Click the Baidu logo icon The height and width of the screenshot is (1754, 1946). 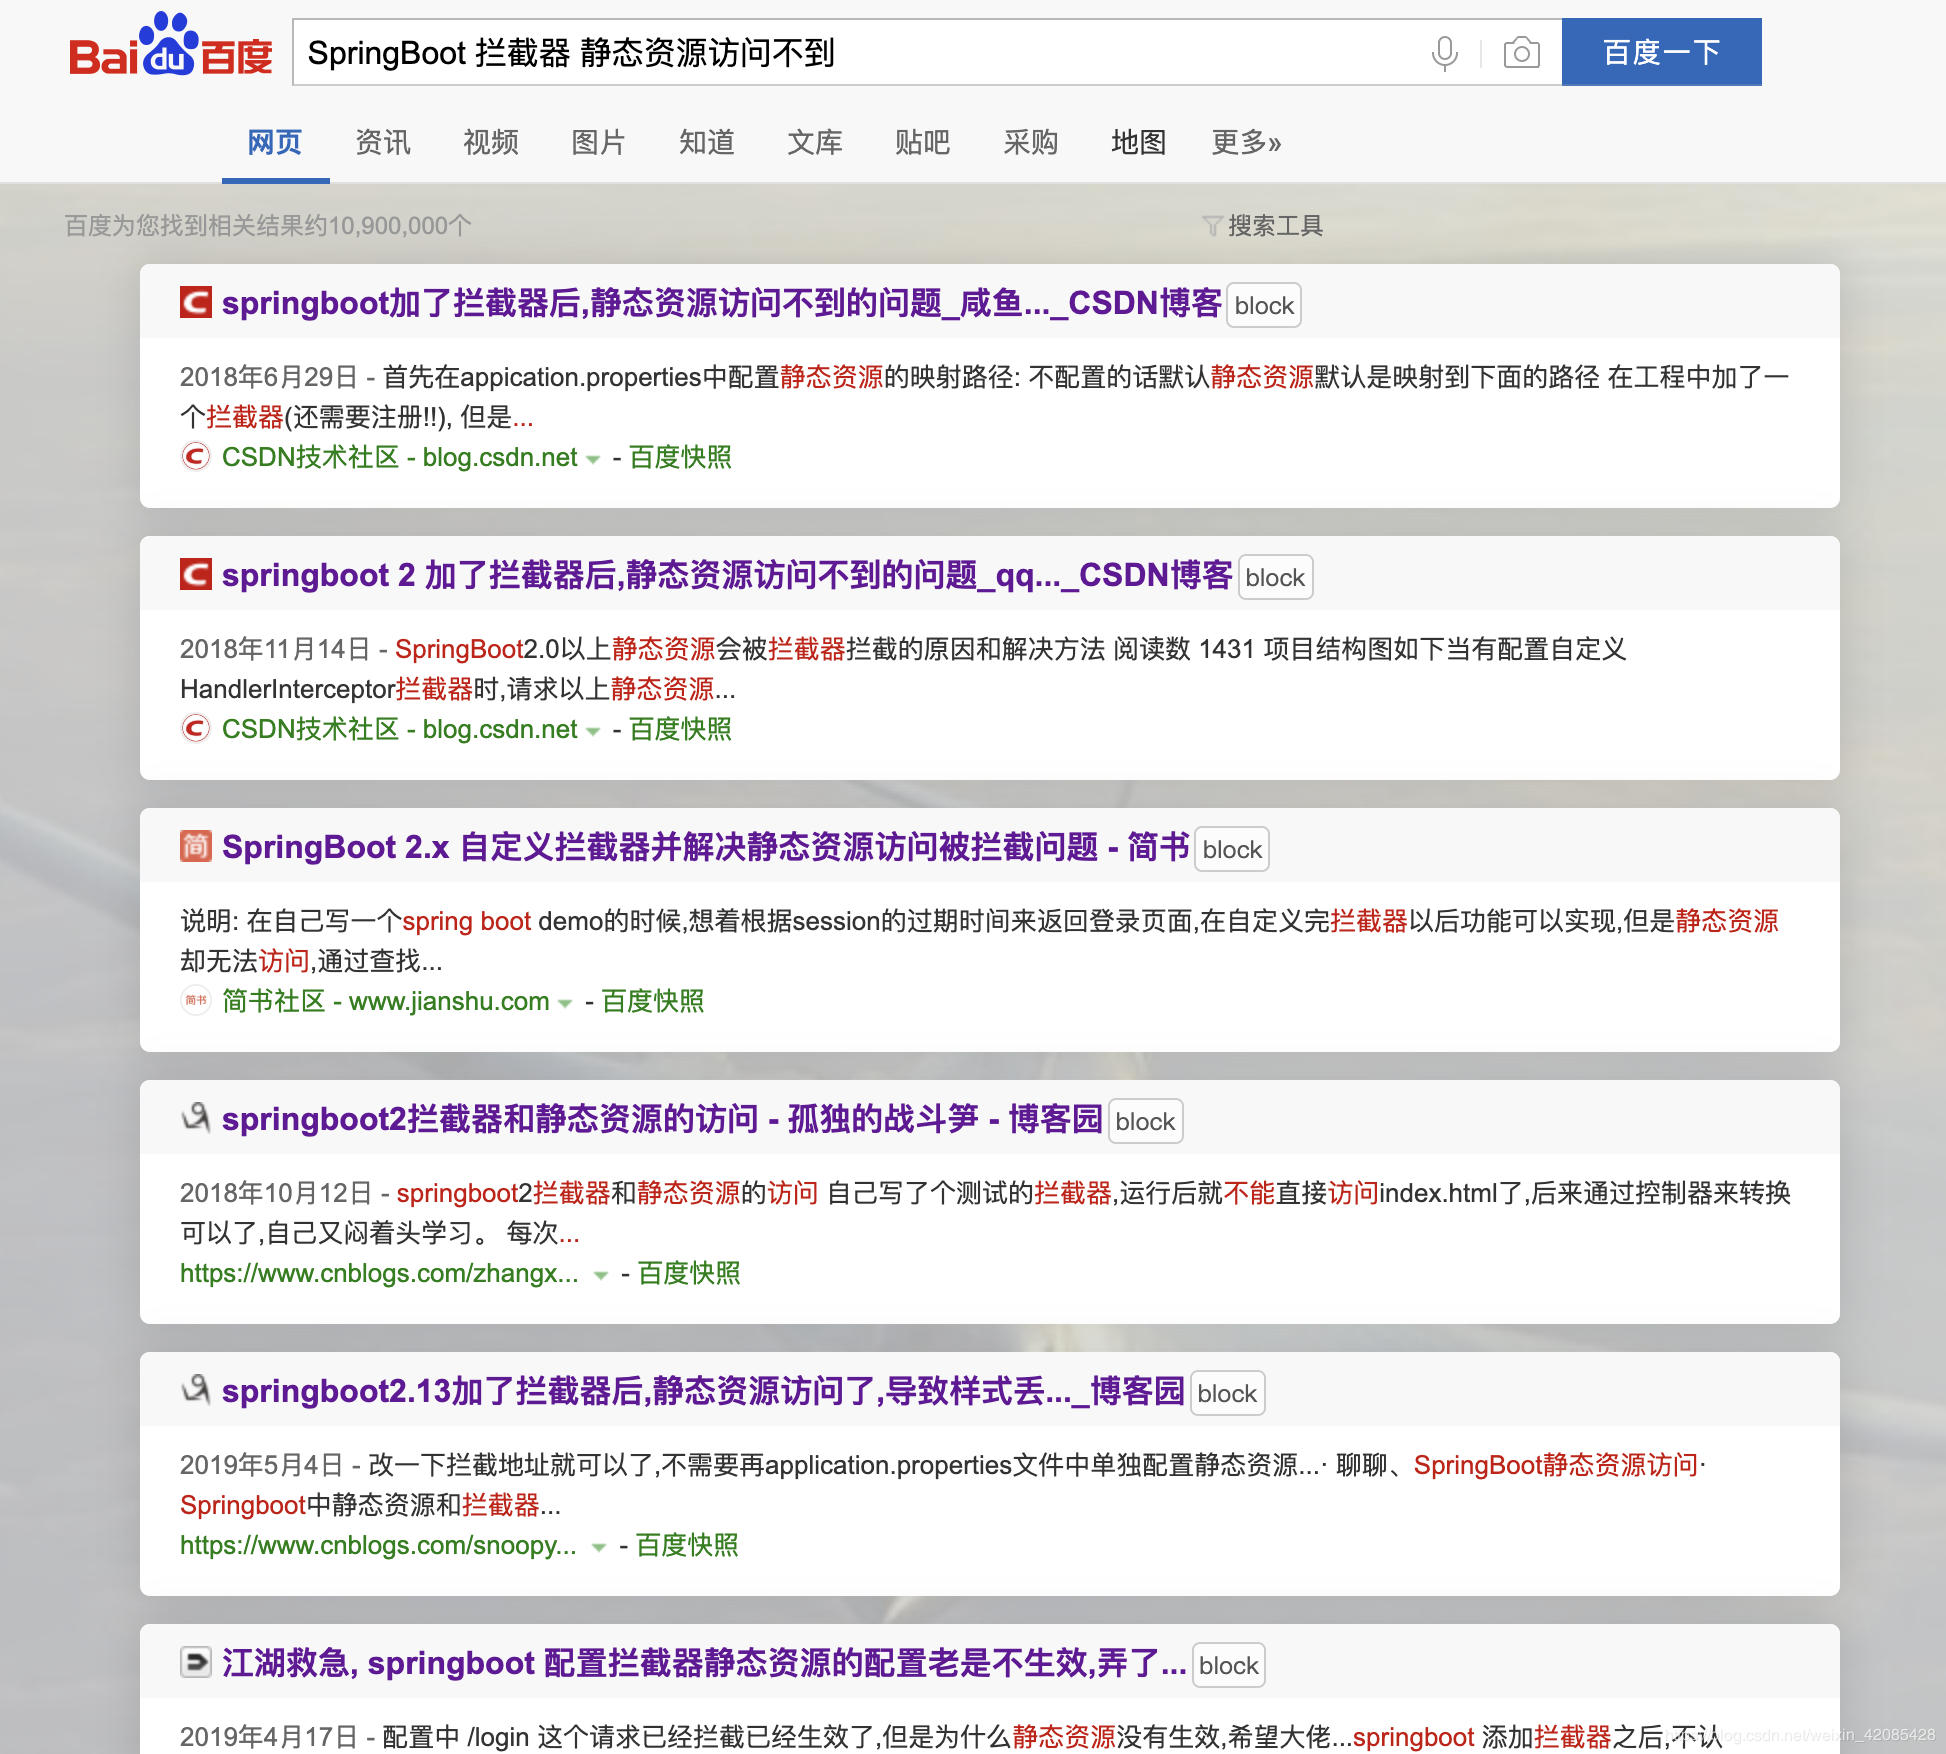coord(168,52)
